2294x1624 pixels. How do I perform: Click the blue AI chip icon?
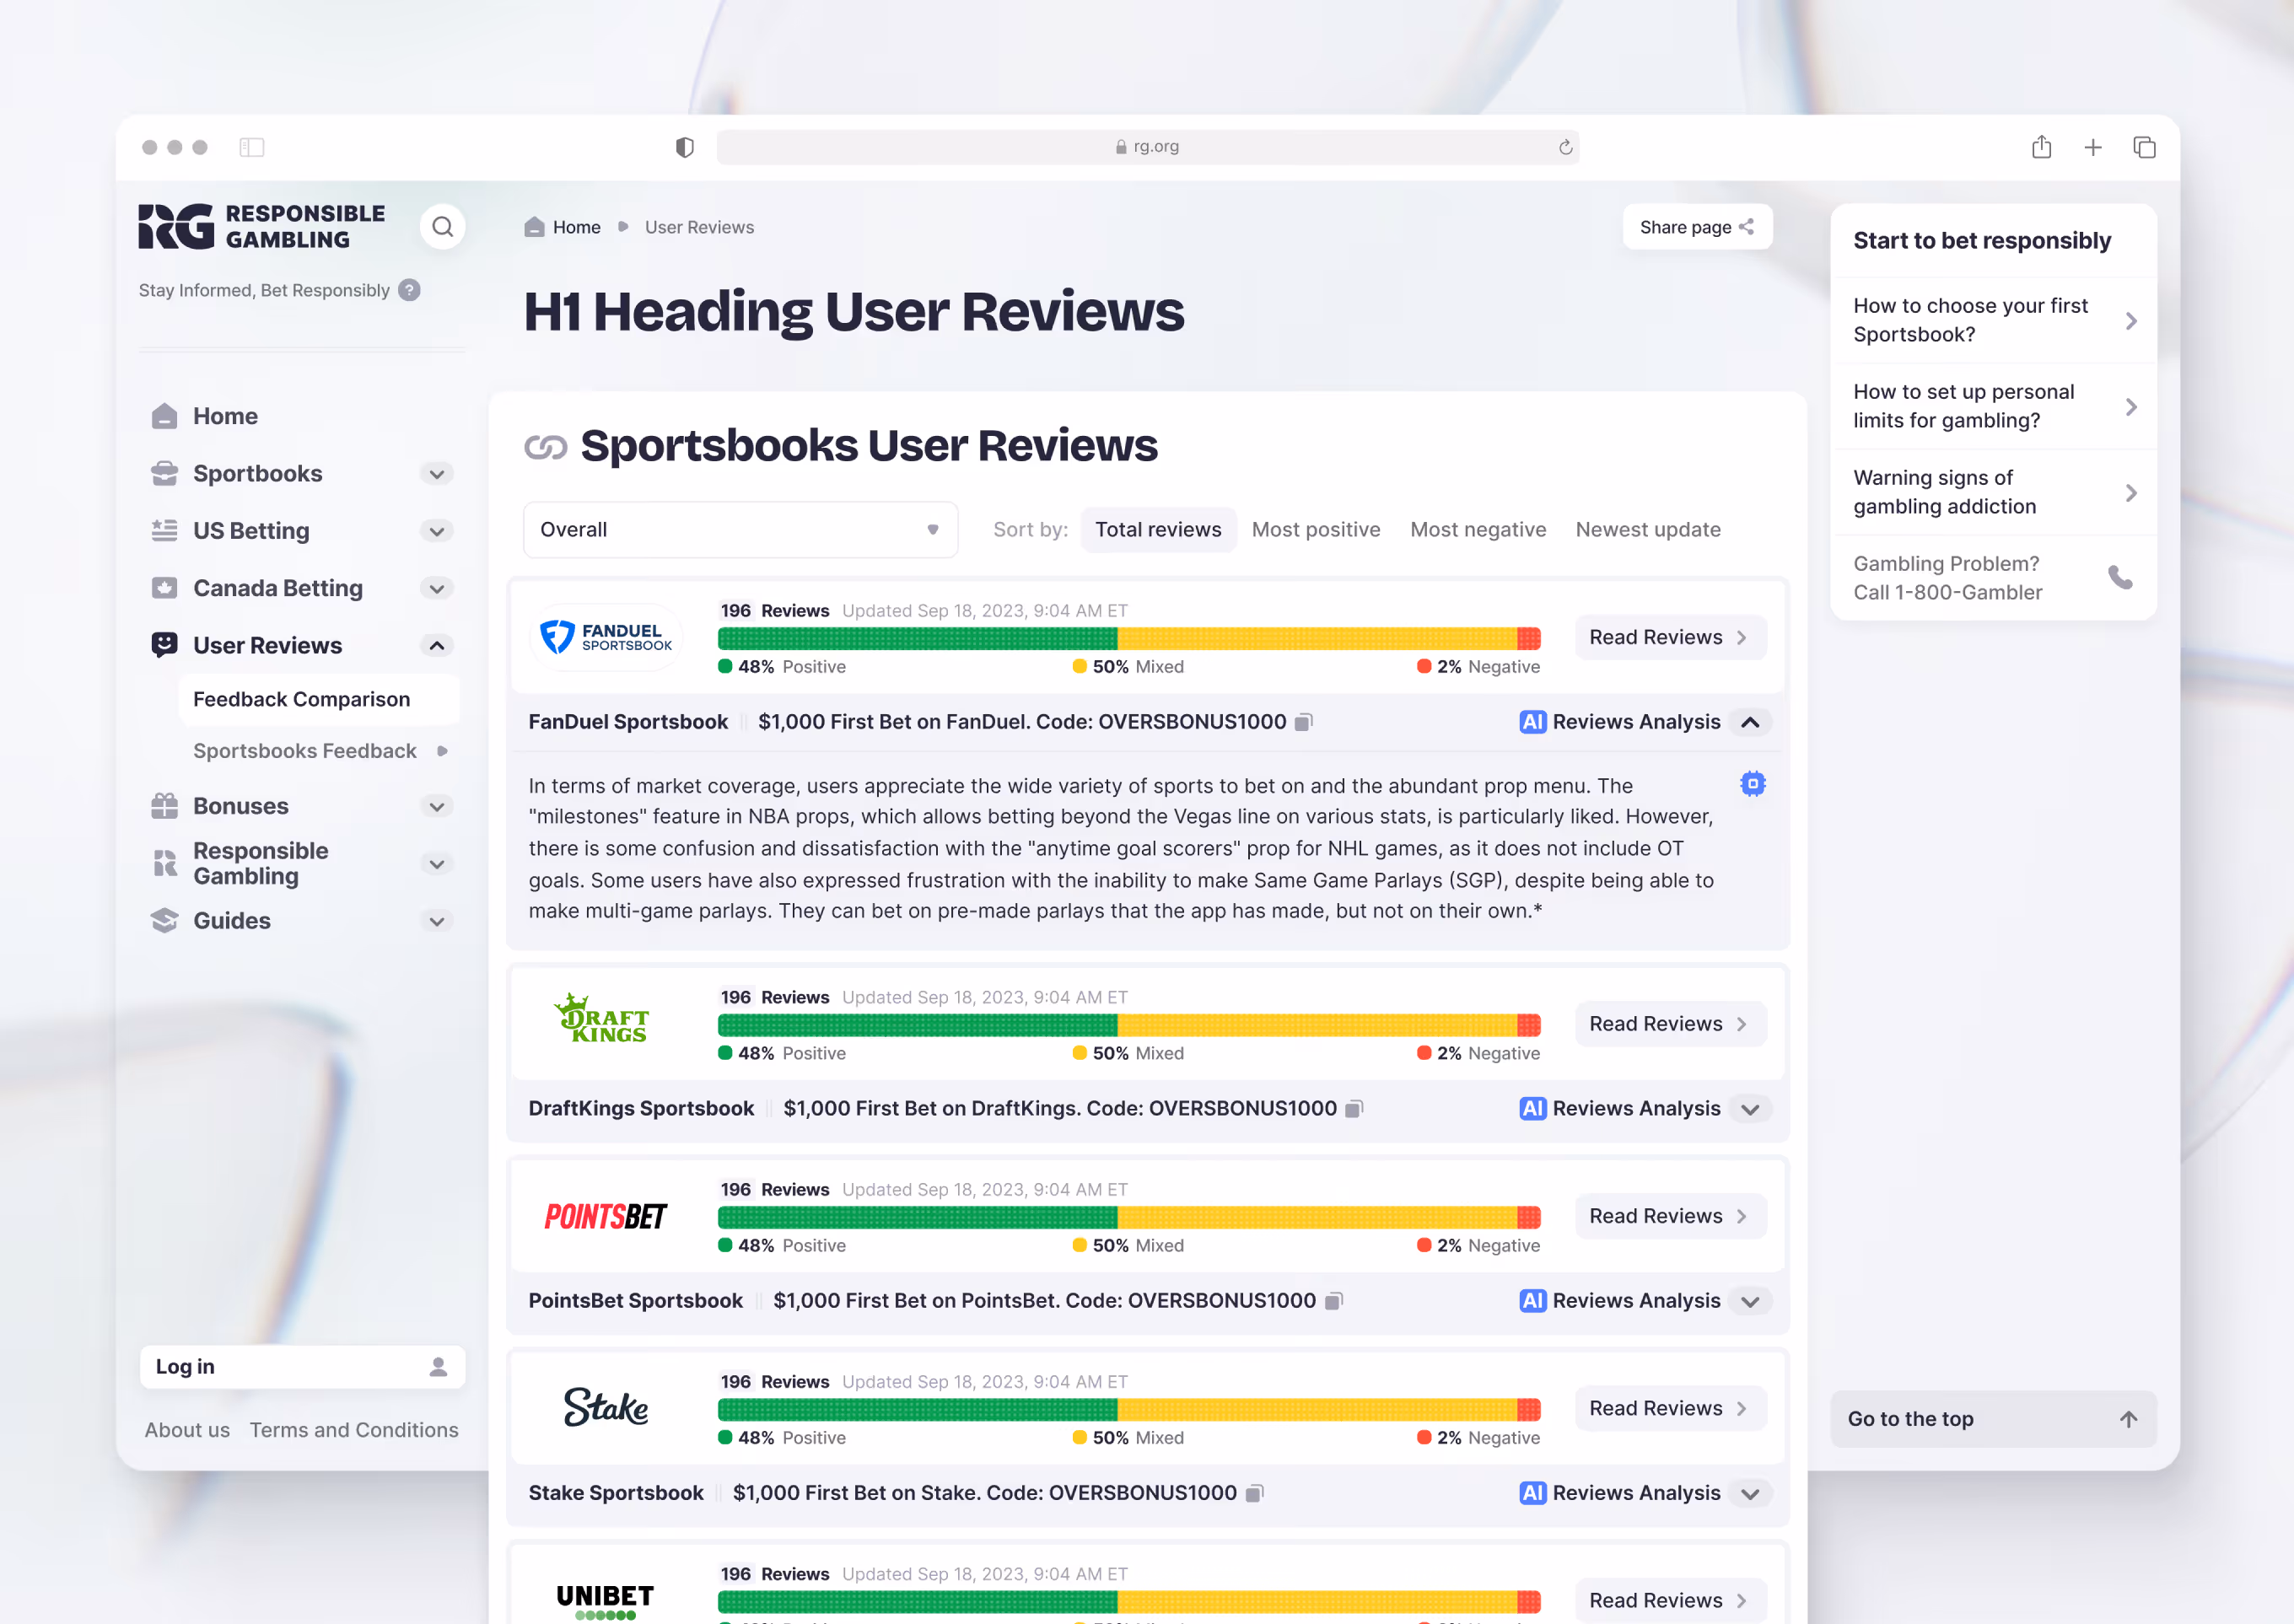[x=1752, y=784]
